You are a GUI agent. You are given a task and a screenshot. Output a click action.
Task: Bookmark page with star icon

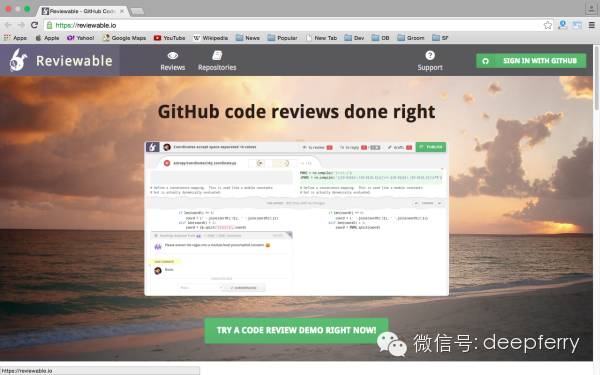(548, 25)
